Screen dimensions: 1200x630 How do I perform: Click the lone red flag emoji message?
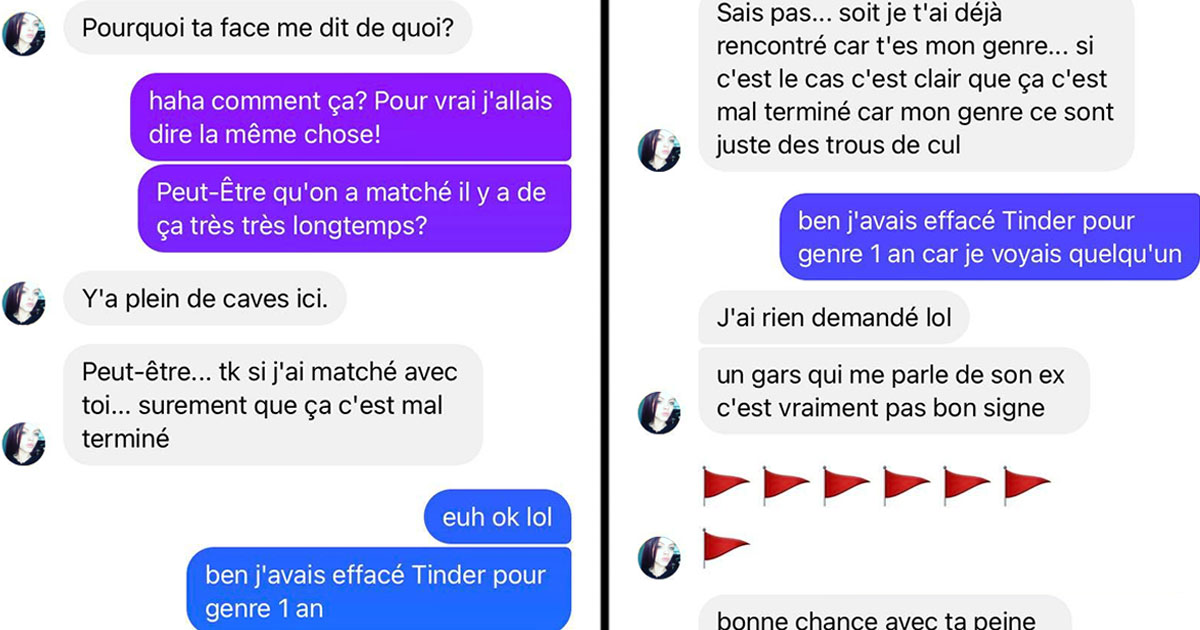click(725, 548)
